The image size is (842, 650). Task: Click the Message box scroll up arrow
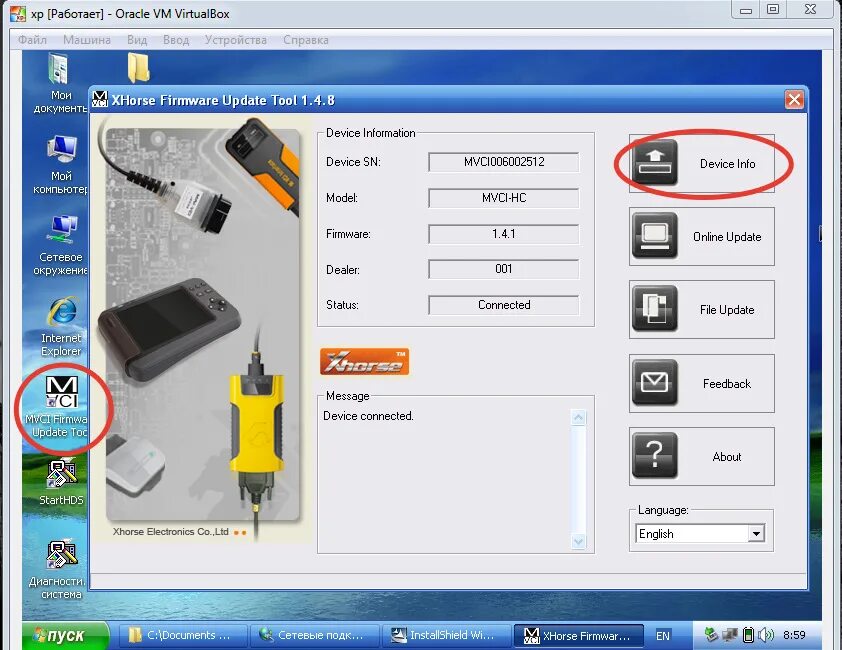tap(578, 417)
